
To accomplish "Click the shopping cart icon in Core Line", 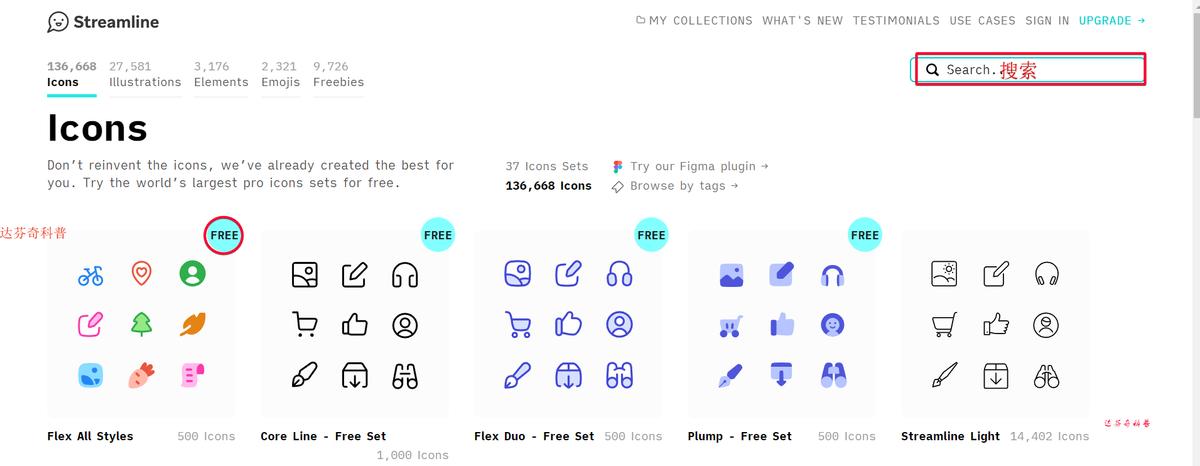I will (304, 325).
